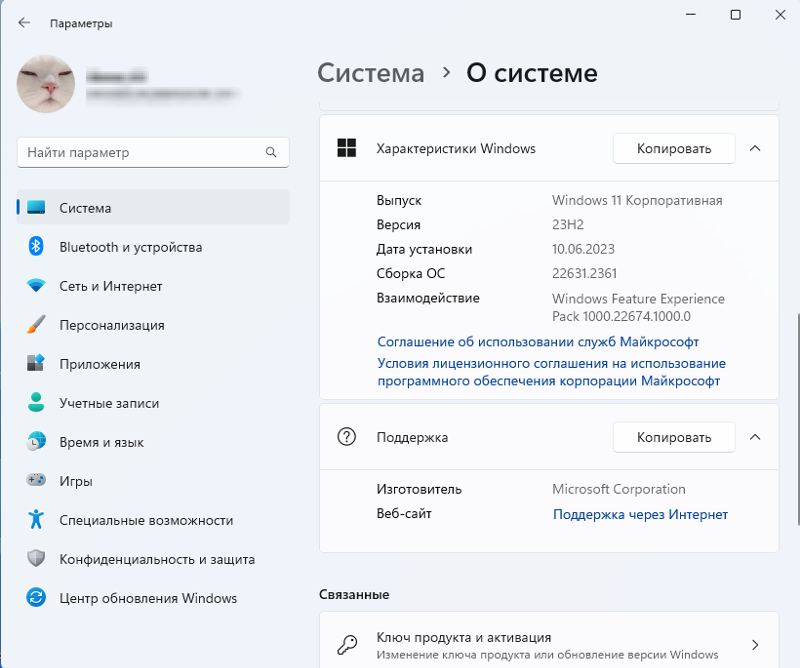Image resolution: width=800 pixels, height=668 pixels.
Task: Select the Система monitor icon
Action: (36, 207)
